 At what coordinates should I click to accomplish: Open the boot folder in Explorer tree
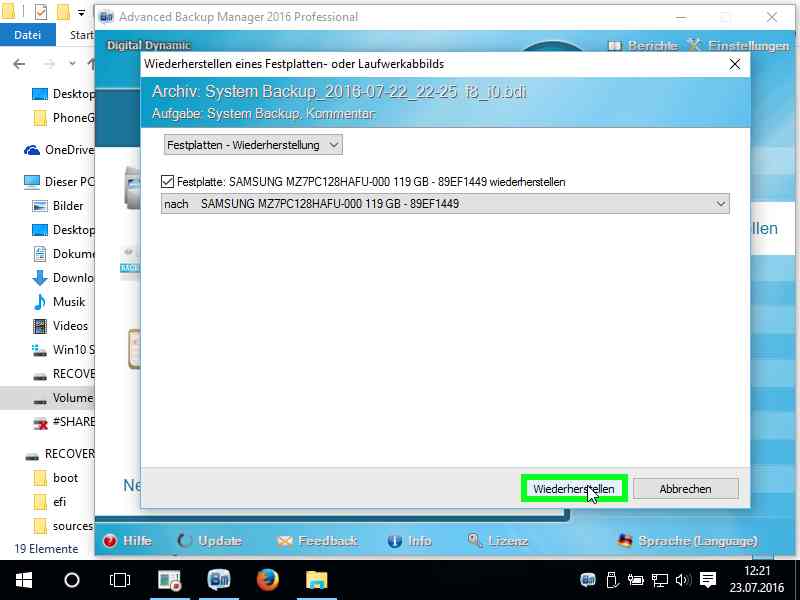click(x=55, y=478)
